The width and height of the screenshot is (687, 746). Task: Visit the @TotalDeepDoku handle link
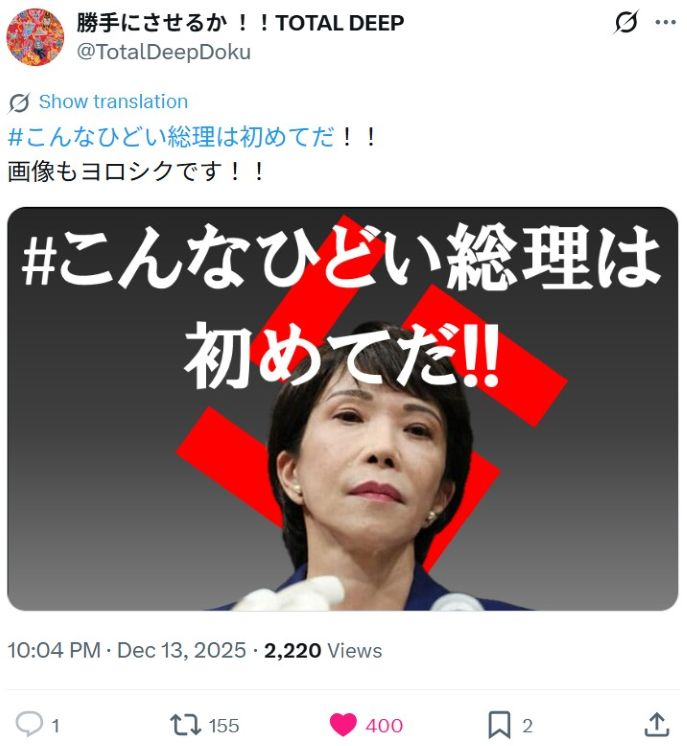click(x=164, y=52)
